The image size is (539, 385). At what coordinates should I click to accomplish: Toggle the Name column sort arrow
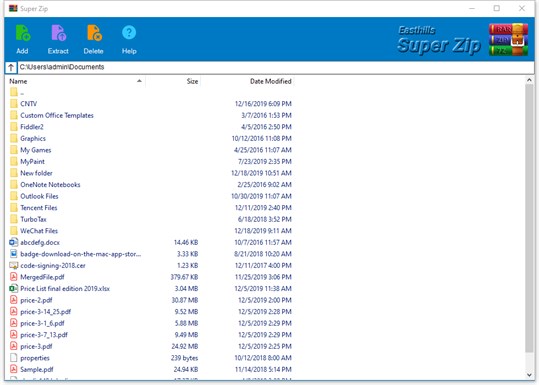tap(139, 81)
